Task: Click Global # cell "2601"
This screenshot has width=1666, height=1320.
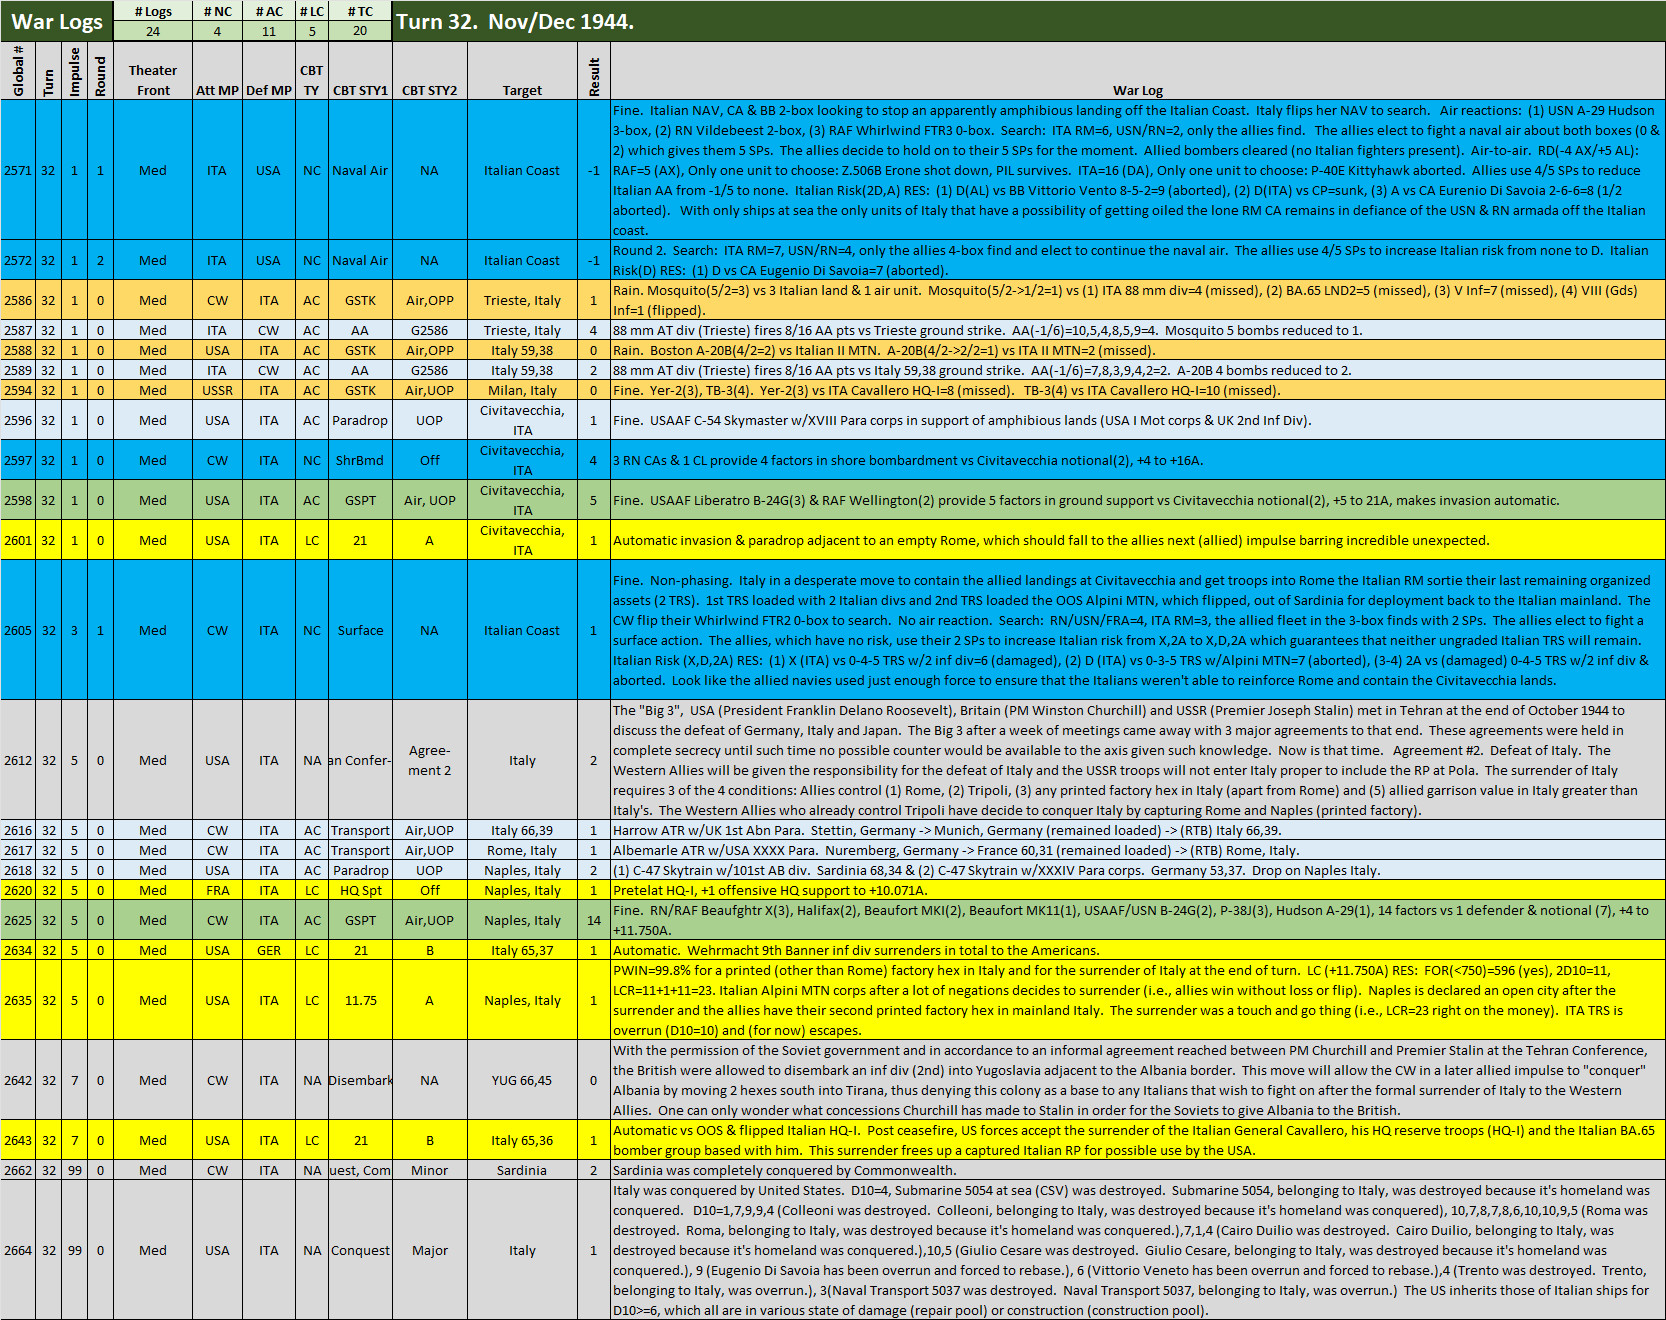Action: pos(18,540)
